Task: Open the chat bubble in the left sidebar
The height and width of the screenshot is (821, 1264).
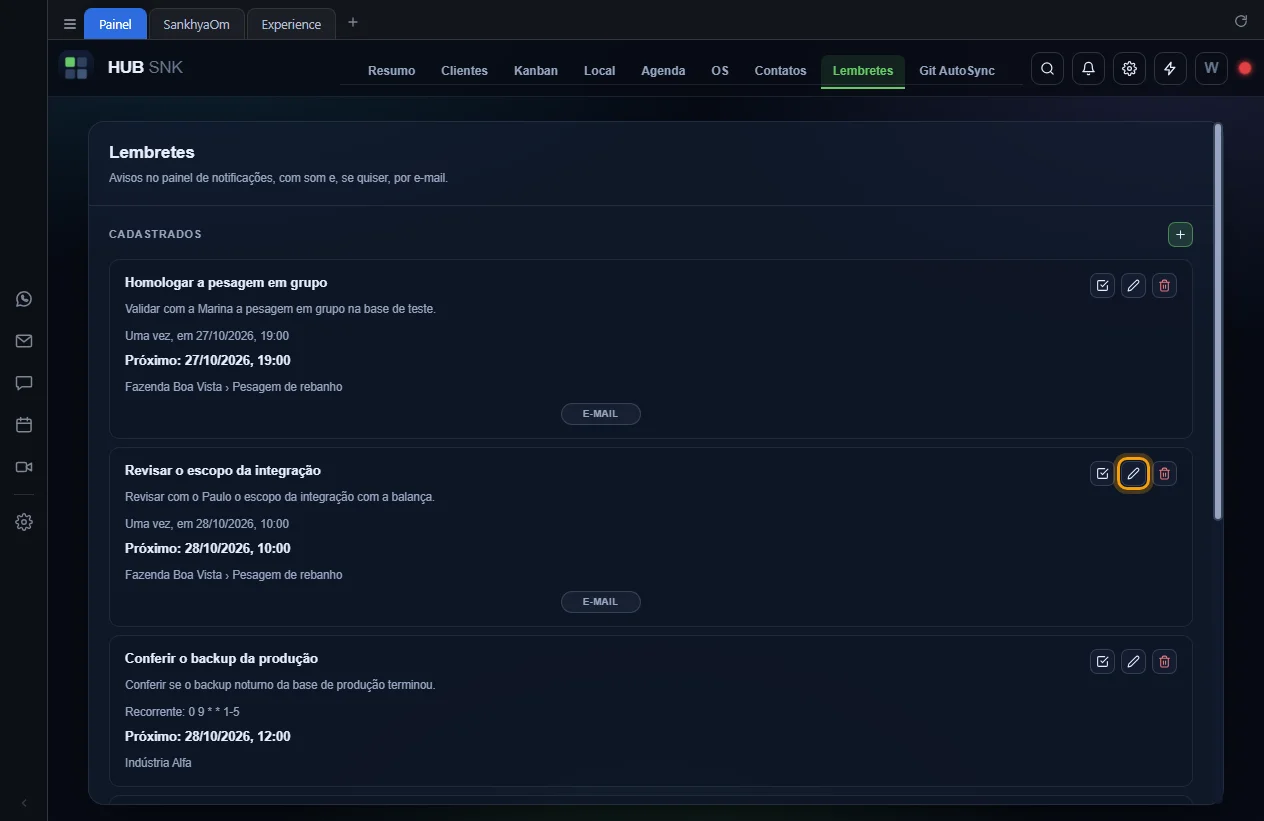Action: 24,383
